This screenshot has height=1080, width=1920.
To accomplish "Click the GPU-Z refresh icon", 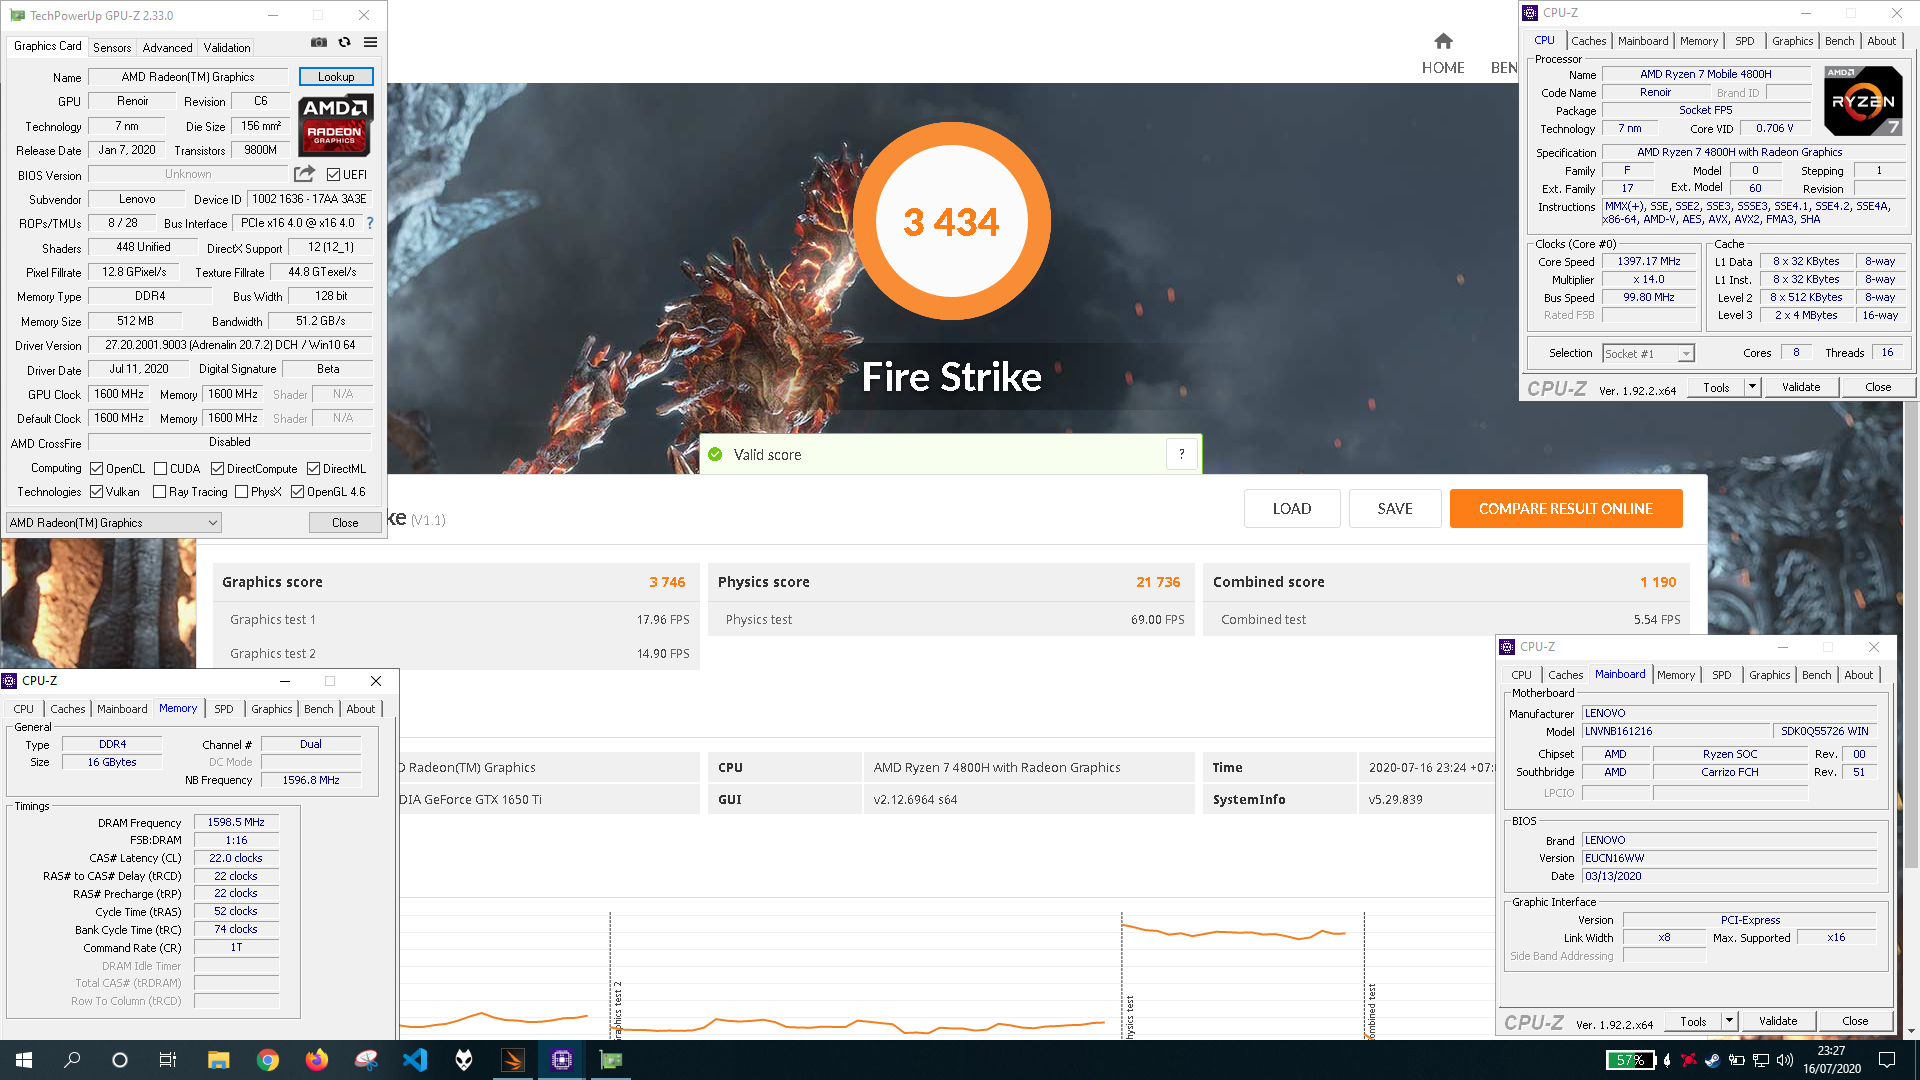I will 345,42.
